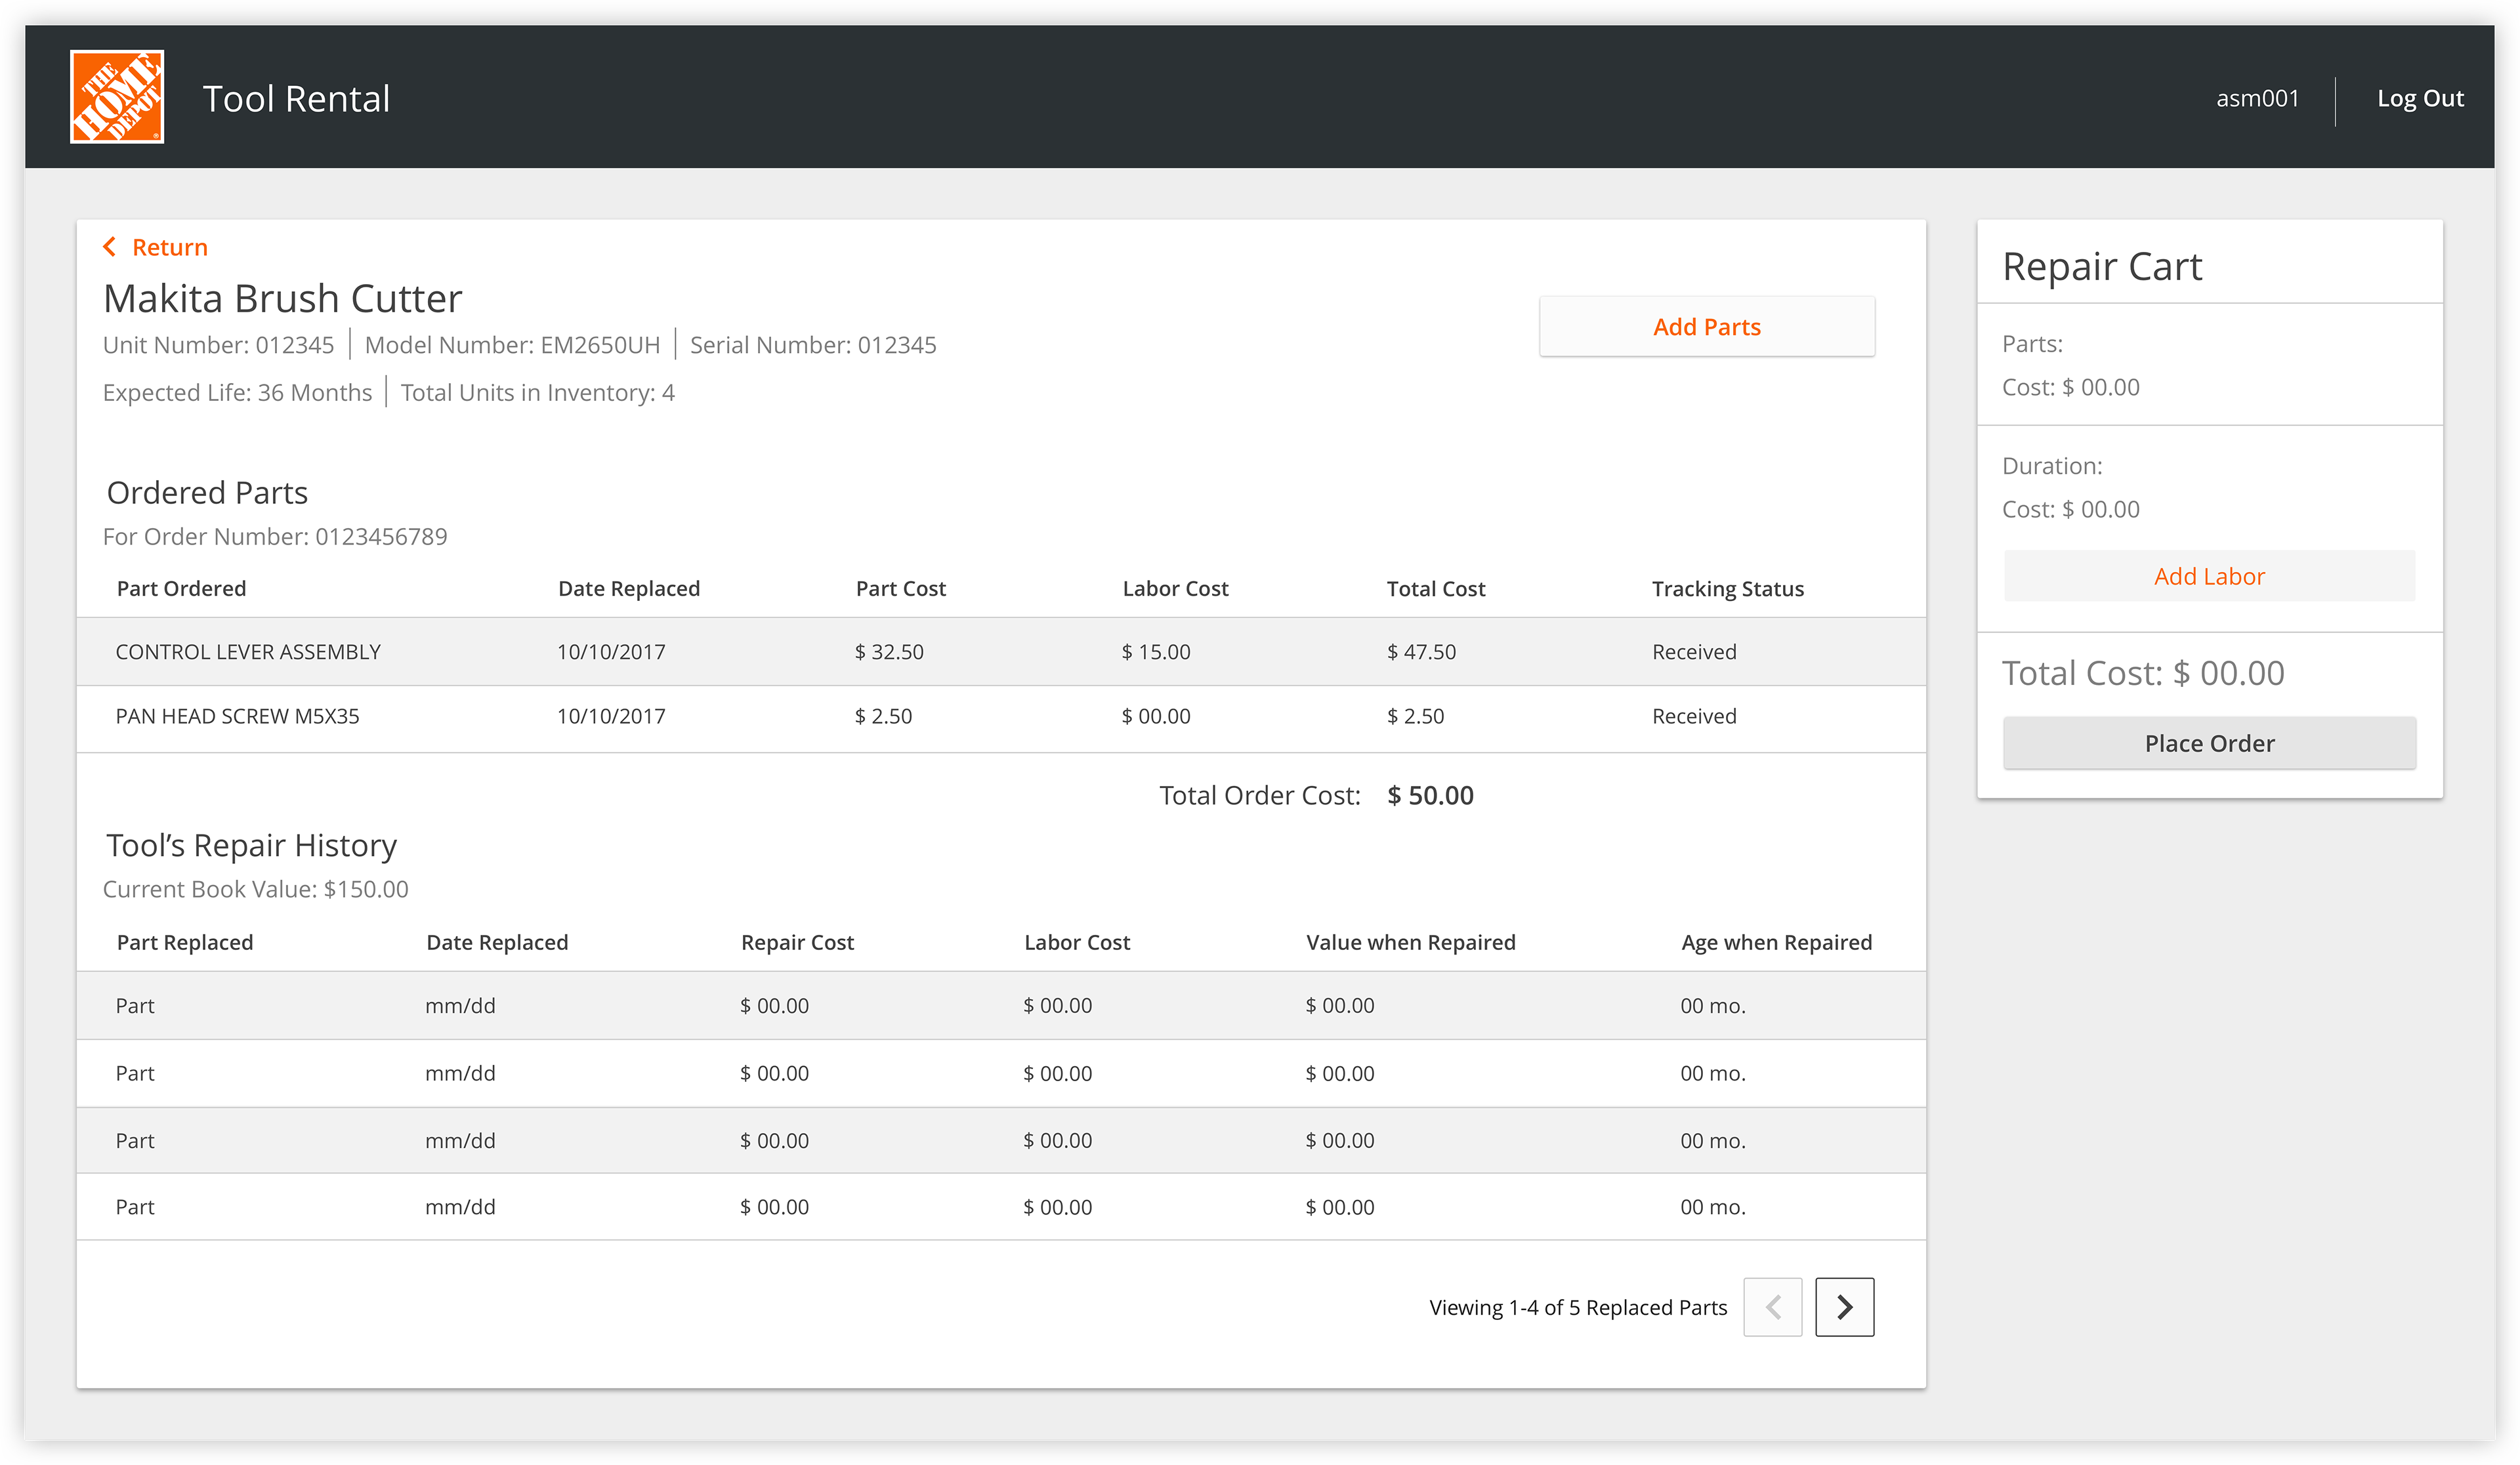The image size is (2520, 1465).
Task: Click the Repair Cost column header
Action: [797, 943]
